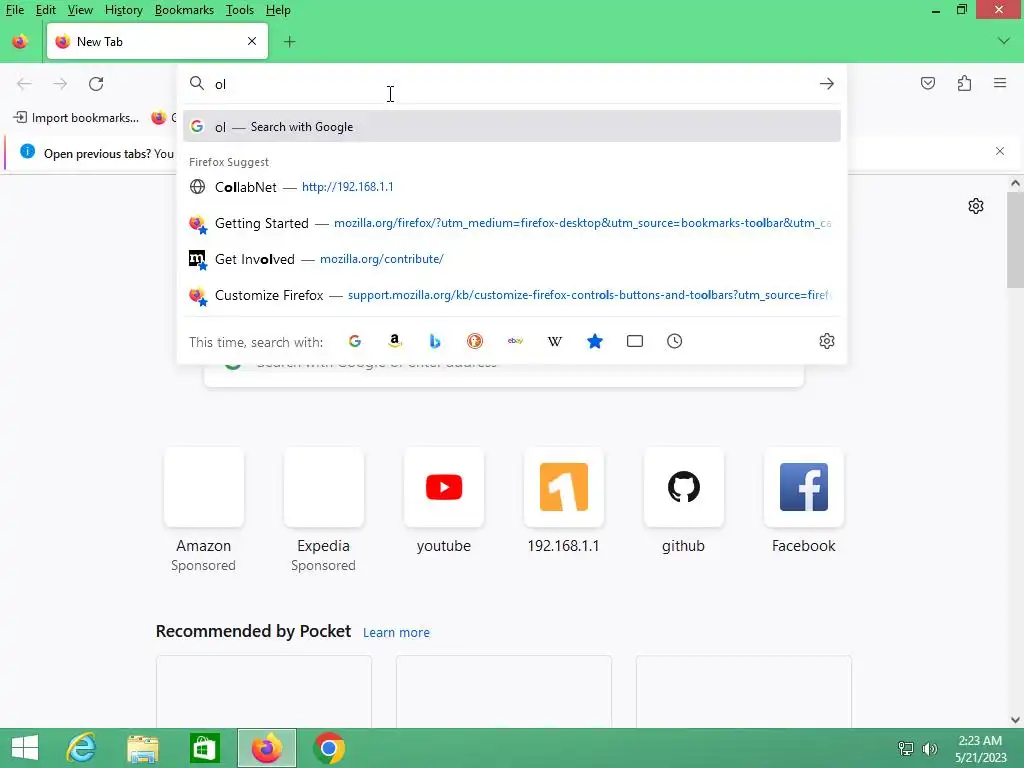
Task: Select 'ol — Search with Google' suggestion
Action: 511,127
